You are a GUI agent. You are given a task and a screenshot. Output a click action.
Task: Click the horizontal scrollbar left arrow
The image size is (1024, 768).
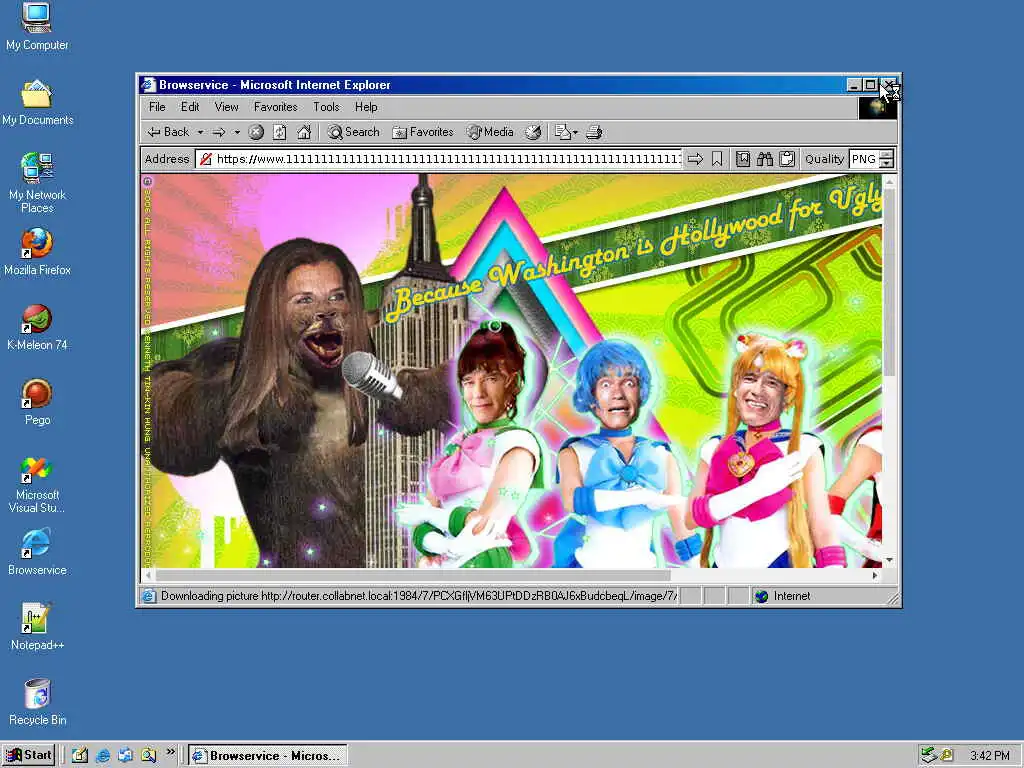pos(150,575)
